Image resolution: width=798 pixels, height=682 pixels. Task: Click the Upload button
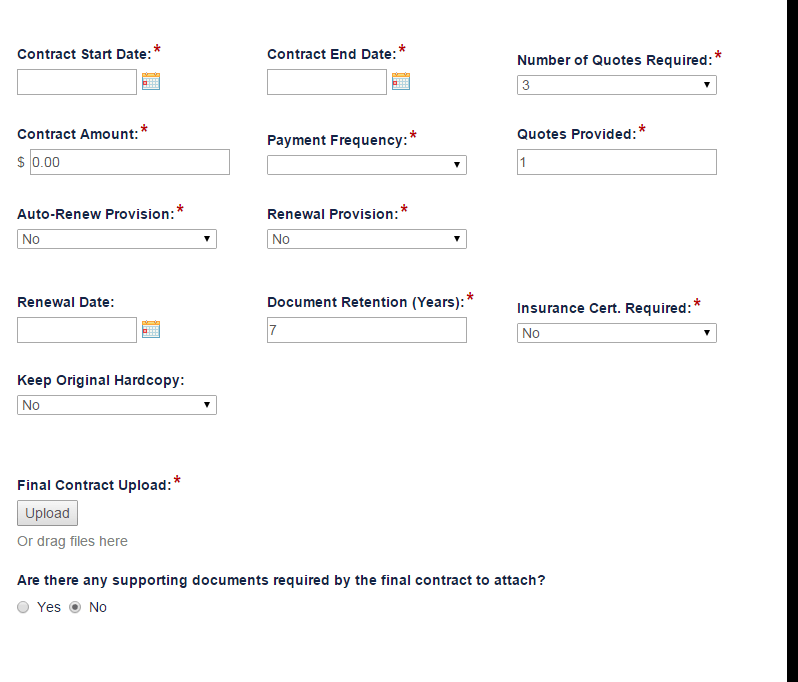tap(47, 513)
